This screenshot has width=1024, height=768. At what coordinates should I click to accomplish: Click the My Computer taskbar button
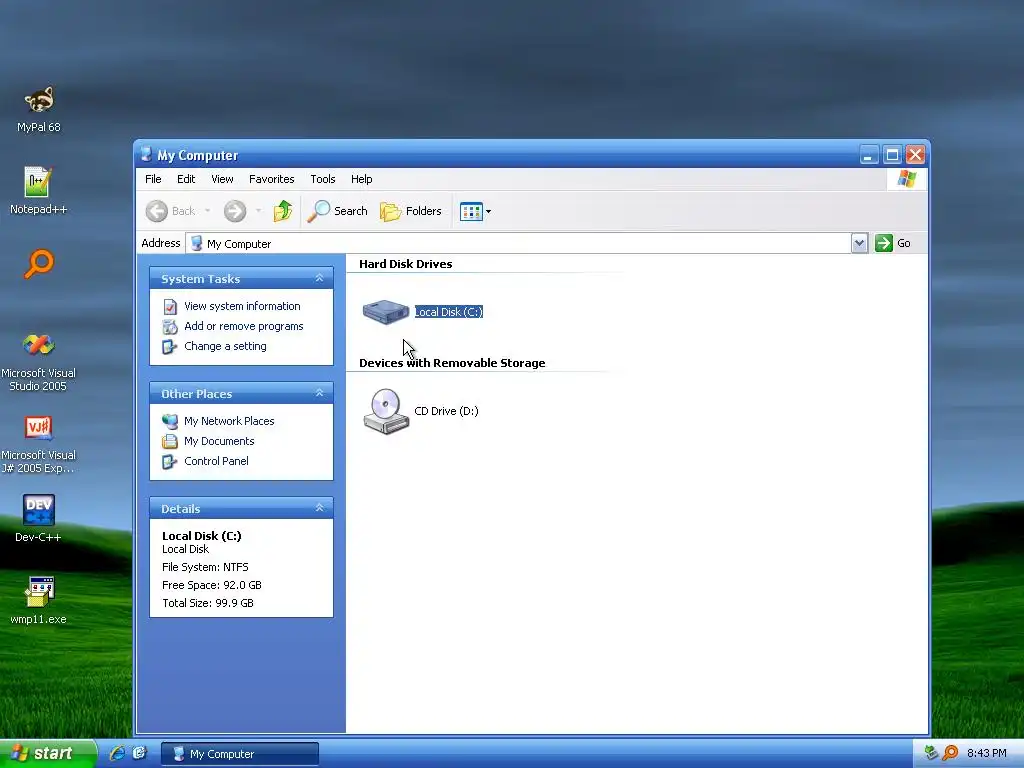click(240, 754)
